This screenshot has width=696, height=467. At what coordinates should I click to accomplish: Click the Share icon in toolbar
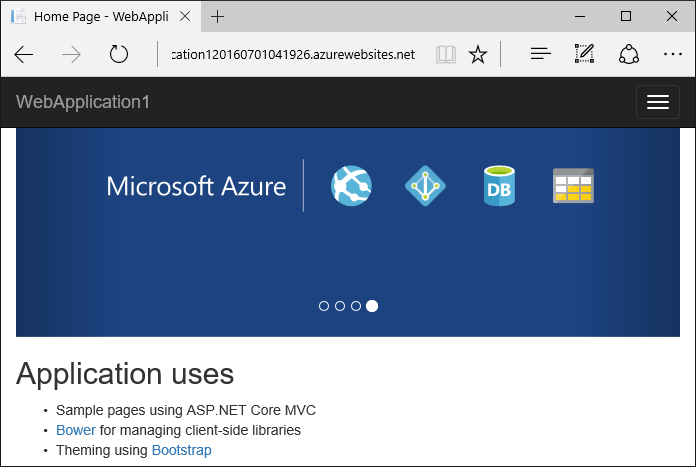[628, 54]
